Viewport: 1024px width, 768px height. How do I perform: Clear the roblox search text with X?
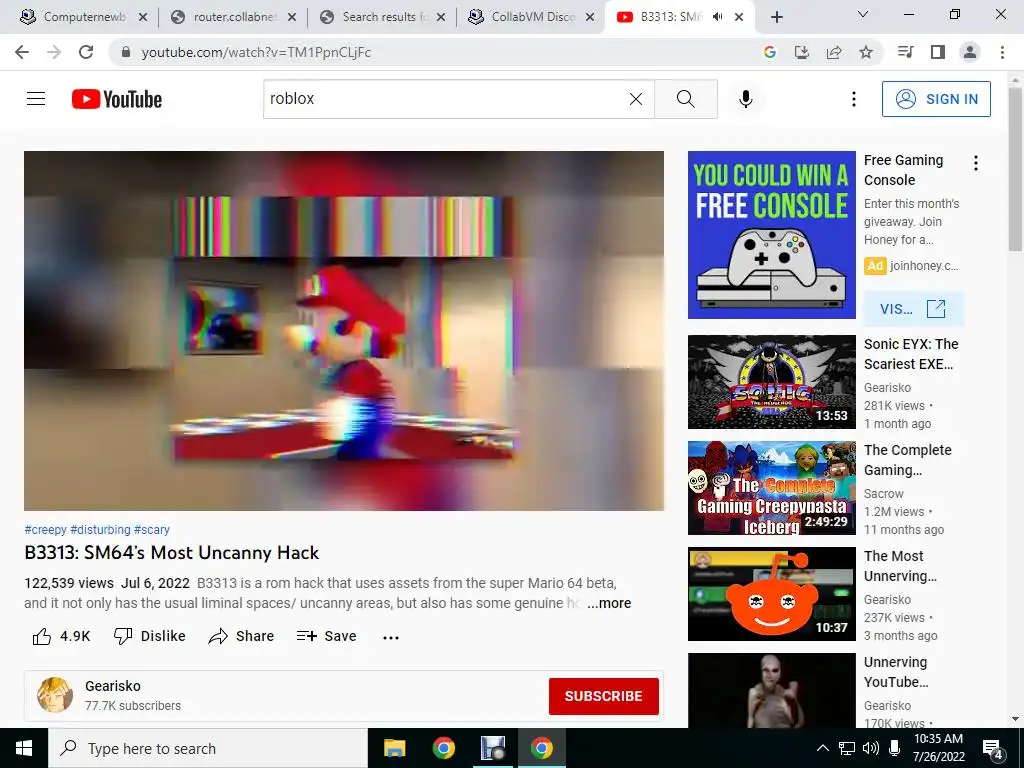[635, 99]
